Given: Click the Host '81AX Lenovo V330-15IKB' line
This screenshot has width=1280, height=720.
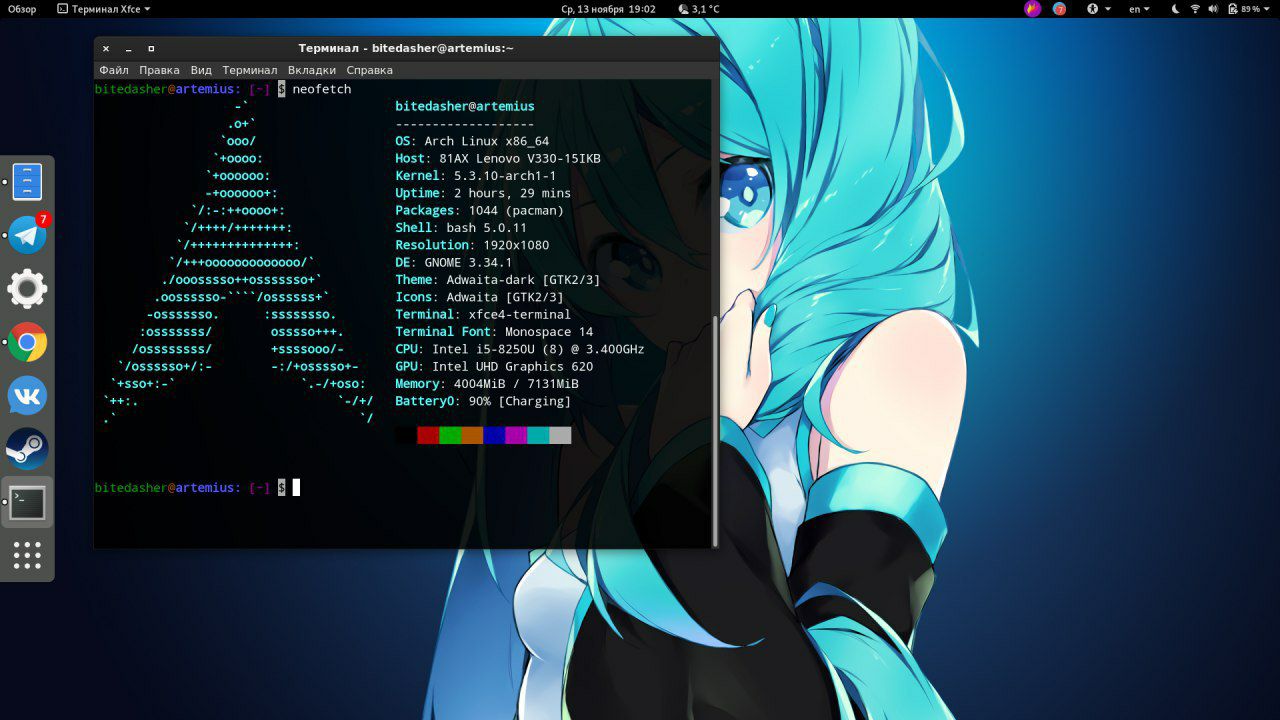Looking at the screenshot, I should point(498,158).
